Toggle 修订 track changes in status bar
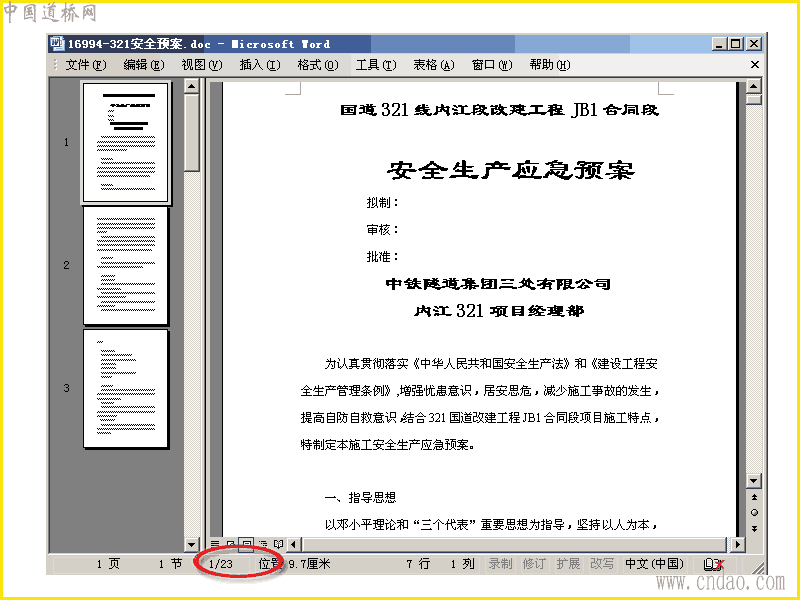The width and height of the screenshot is (800, 600). (534, 564)
